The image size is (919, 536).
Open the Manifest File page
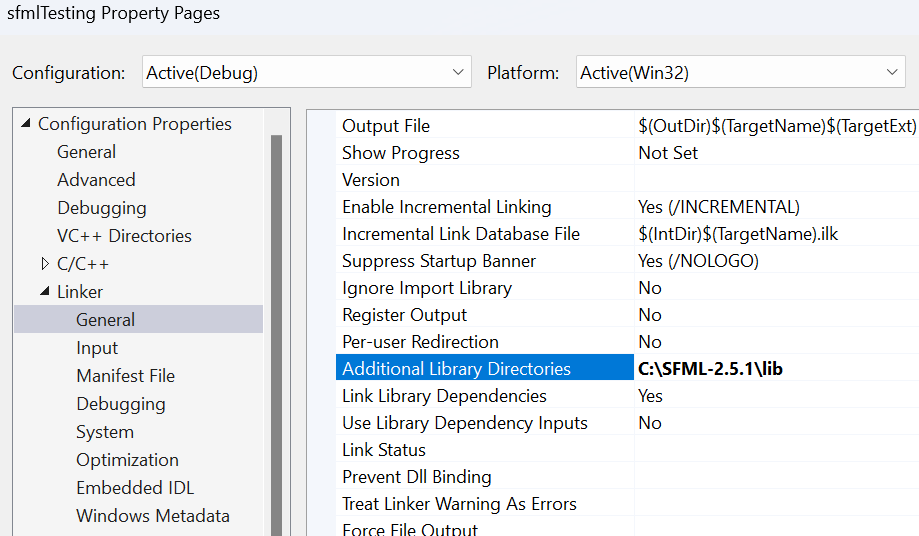click(x=125, y=375)
